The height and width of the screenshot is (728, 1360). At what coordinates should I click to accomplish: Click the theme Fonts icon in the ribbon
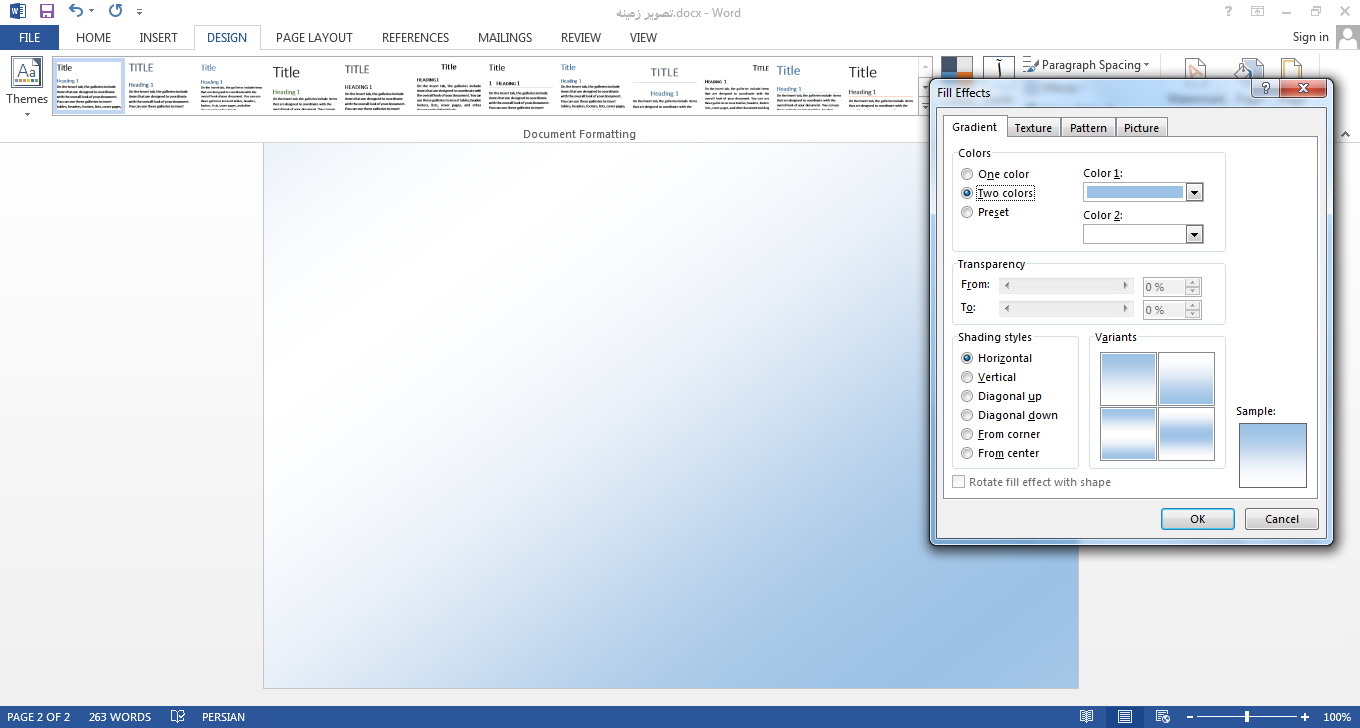tap(999, 66)
